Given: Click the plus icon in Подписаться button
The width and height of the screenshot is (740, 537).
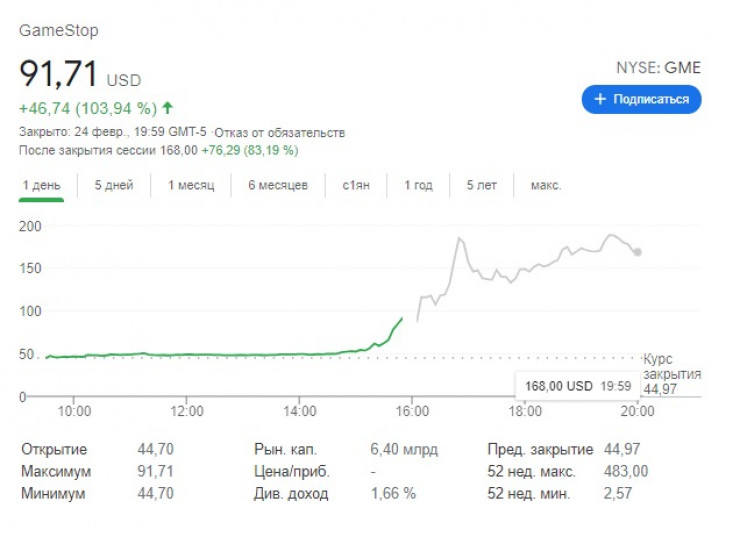Looking at the screenshot, I should point(600,99).
